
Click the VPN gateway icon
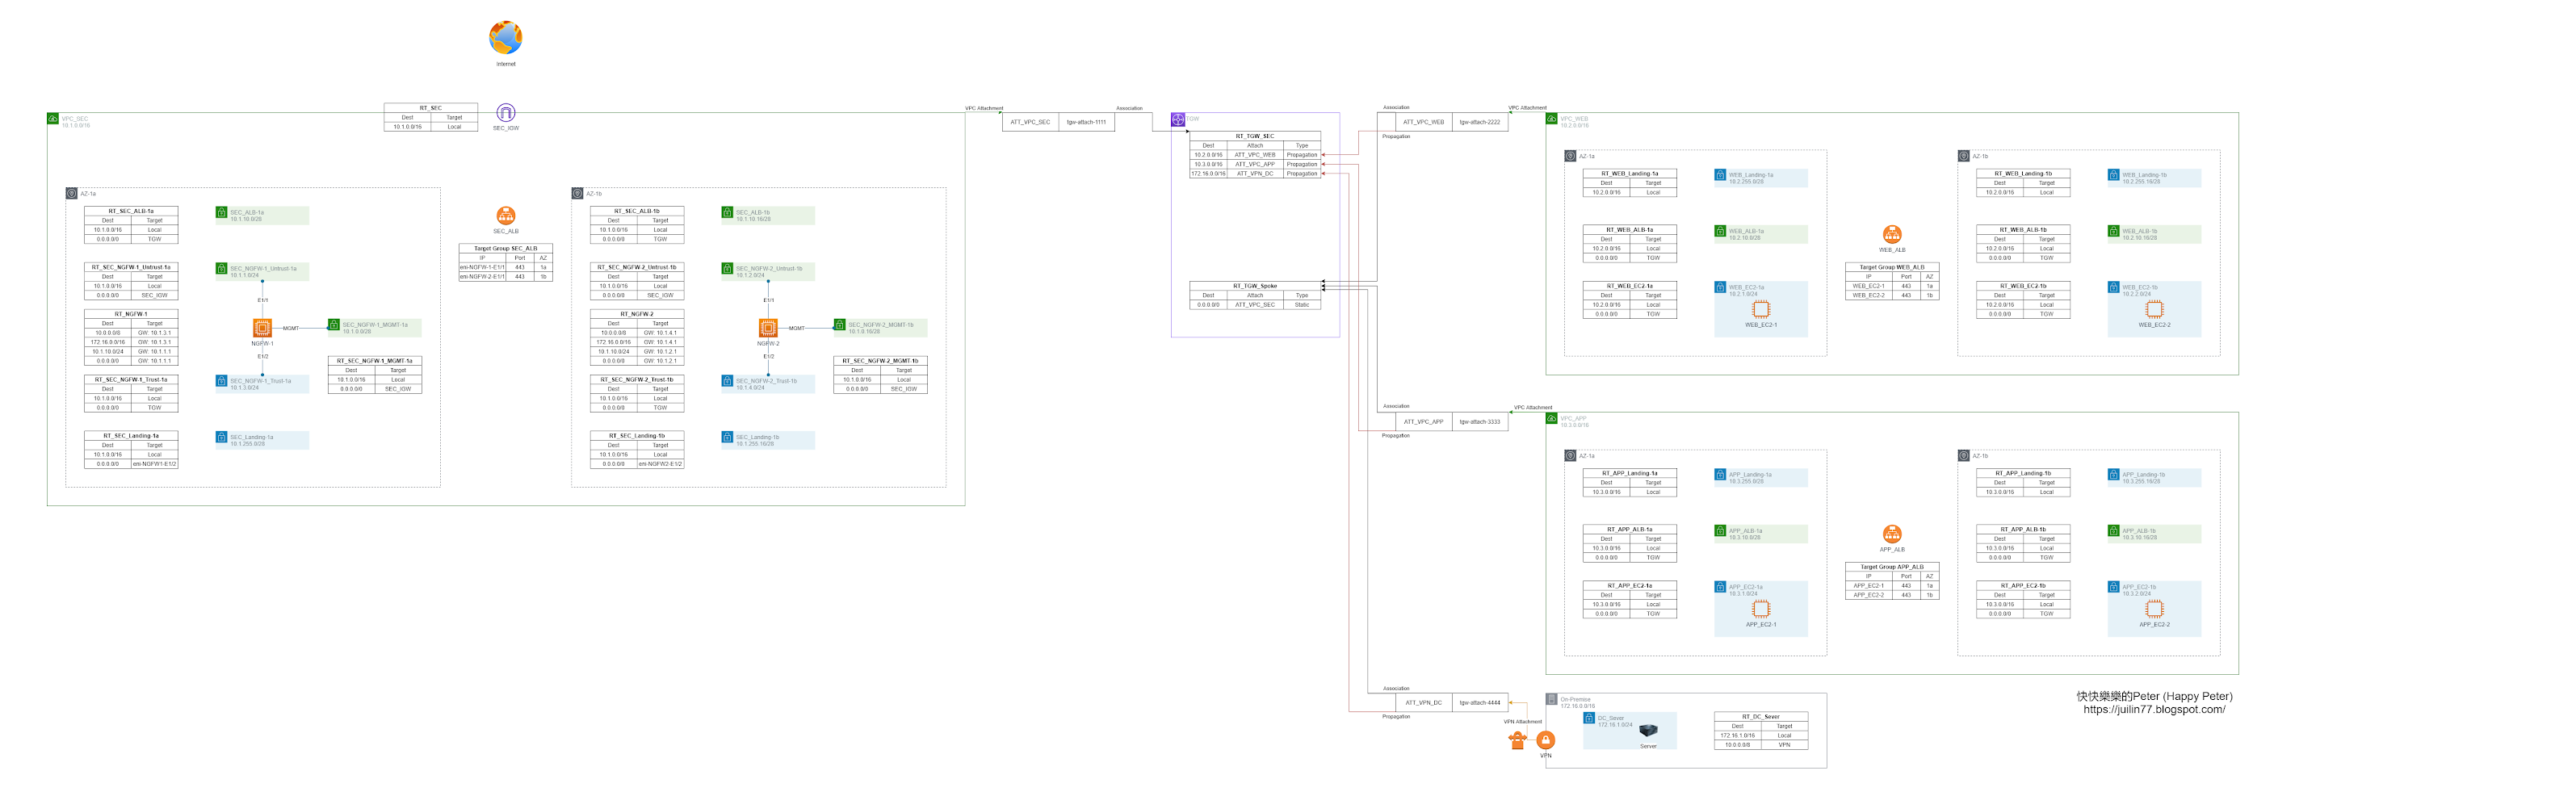pos(1545,742)
